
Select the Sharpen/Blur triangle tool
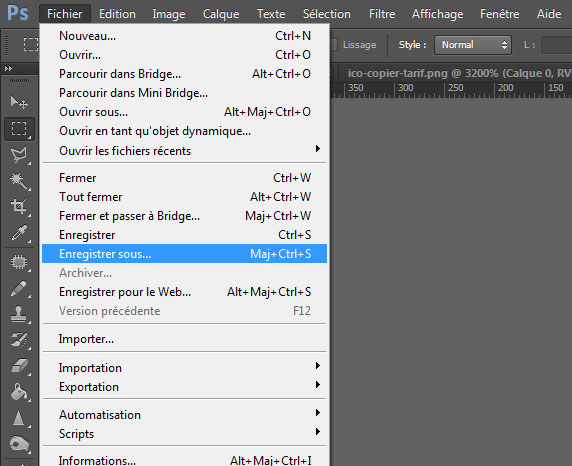[x=19, y=419]
